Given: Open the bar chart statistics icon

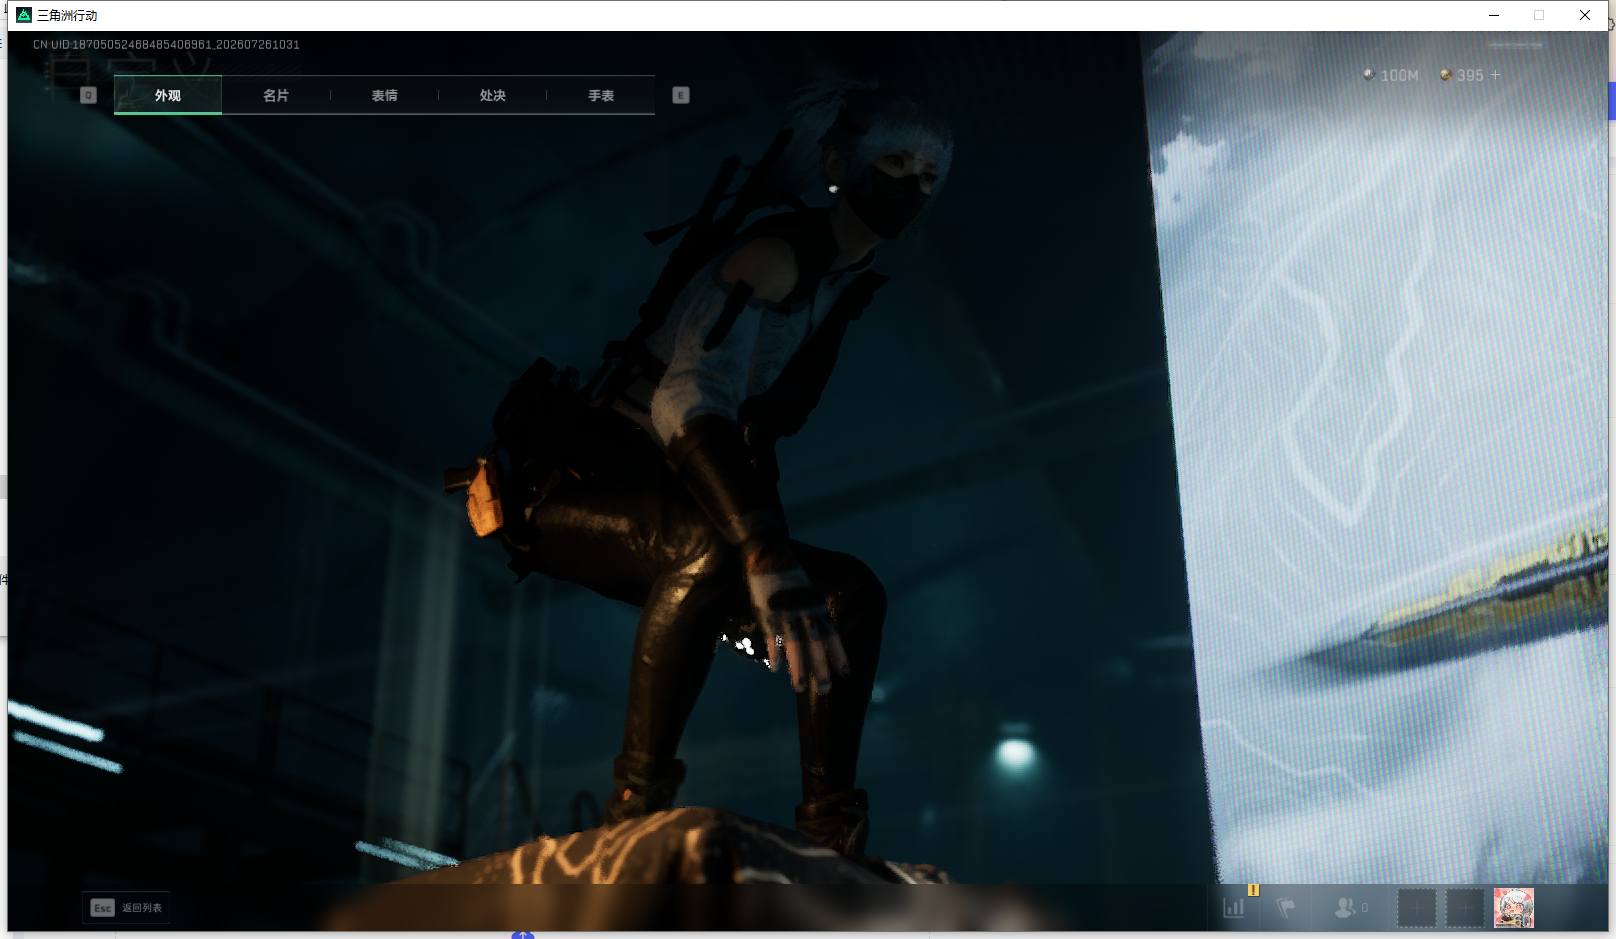Looking at the screenshot, I should pos(1234,907).
